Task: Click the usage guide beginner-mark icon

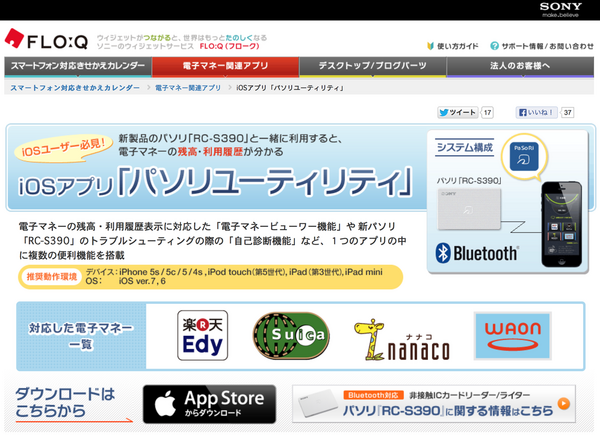Action: (x=430, y=46)
